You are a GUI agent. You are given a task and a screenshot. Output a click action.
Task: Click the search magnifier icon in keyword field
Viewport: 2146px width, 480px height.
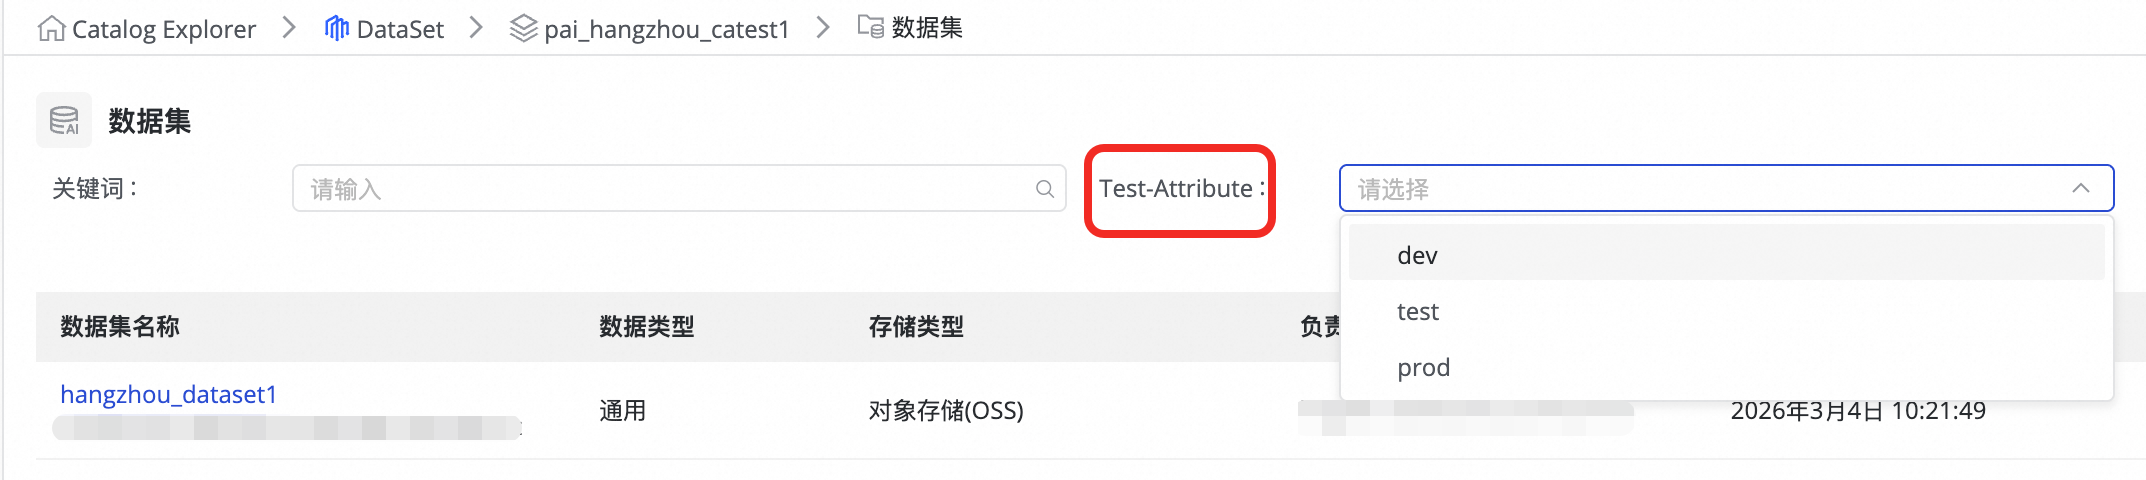pos(1045,189)
